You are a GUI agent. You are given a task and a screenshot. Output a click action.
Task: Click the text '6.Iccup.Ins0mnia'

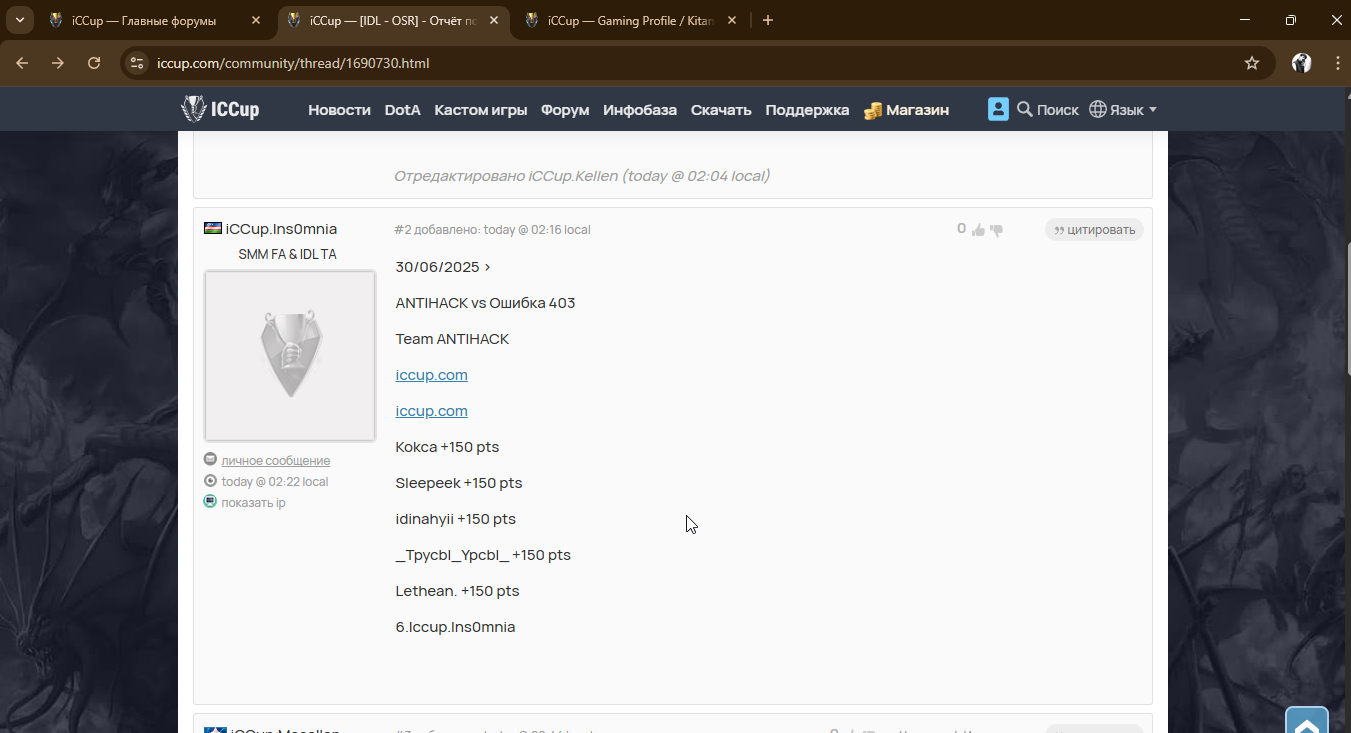(455, 627)
